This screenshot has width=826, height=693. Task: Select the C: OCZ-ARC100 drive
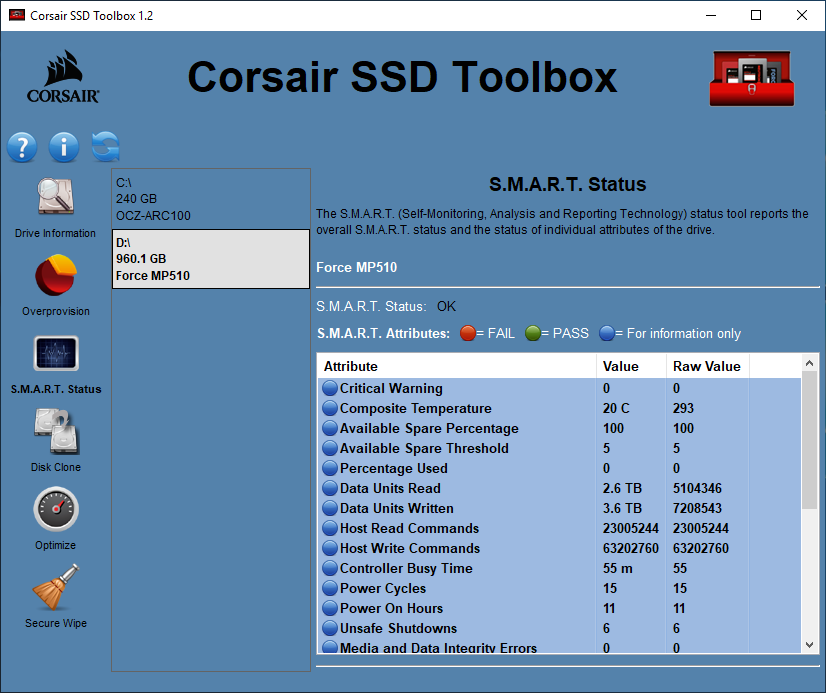click(x=210, y=199)
